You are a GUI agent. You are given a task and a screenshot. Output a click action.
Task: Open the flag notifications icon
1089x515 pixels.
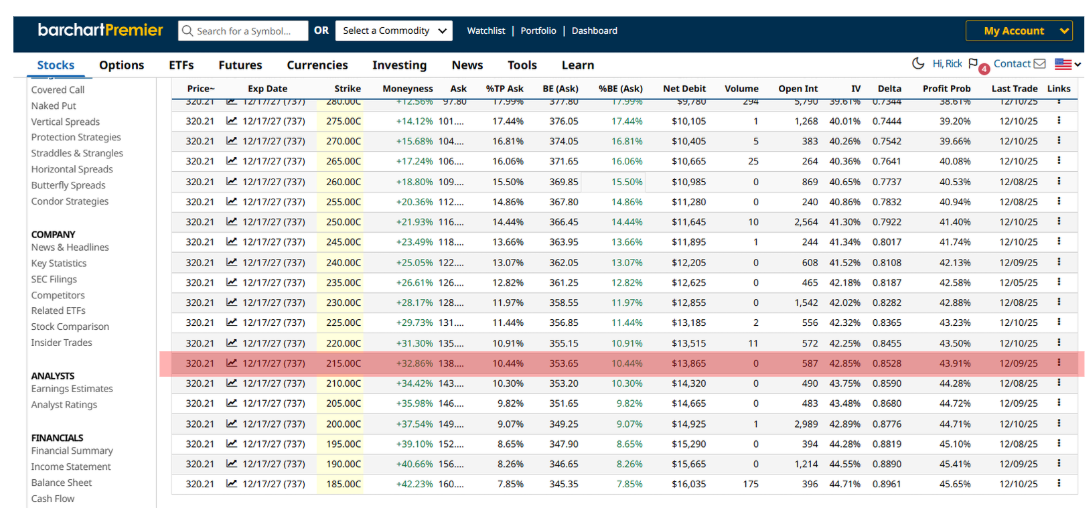click(x=973, y=64)
